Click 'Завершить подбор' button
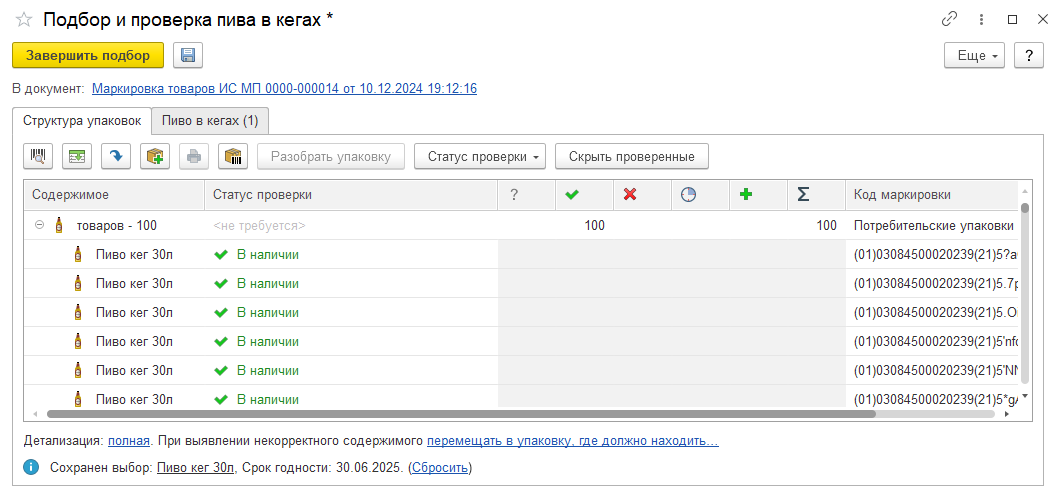Screen dimensions: 1059x497 tap(88, 55)
